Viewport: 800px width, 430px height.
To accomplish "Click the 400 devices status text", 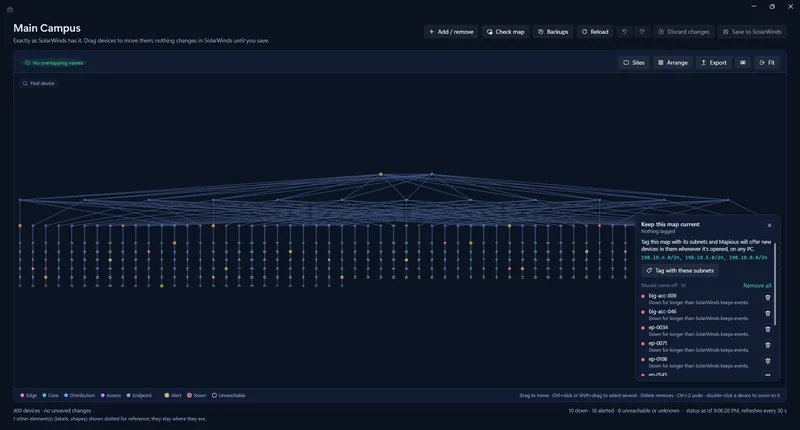I will coord(52,411).
